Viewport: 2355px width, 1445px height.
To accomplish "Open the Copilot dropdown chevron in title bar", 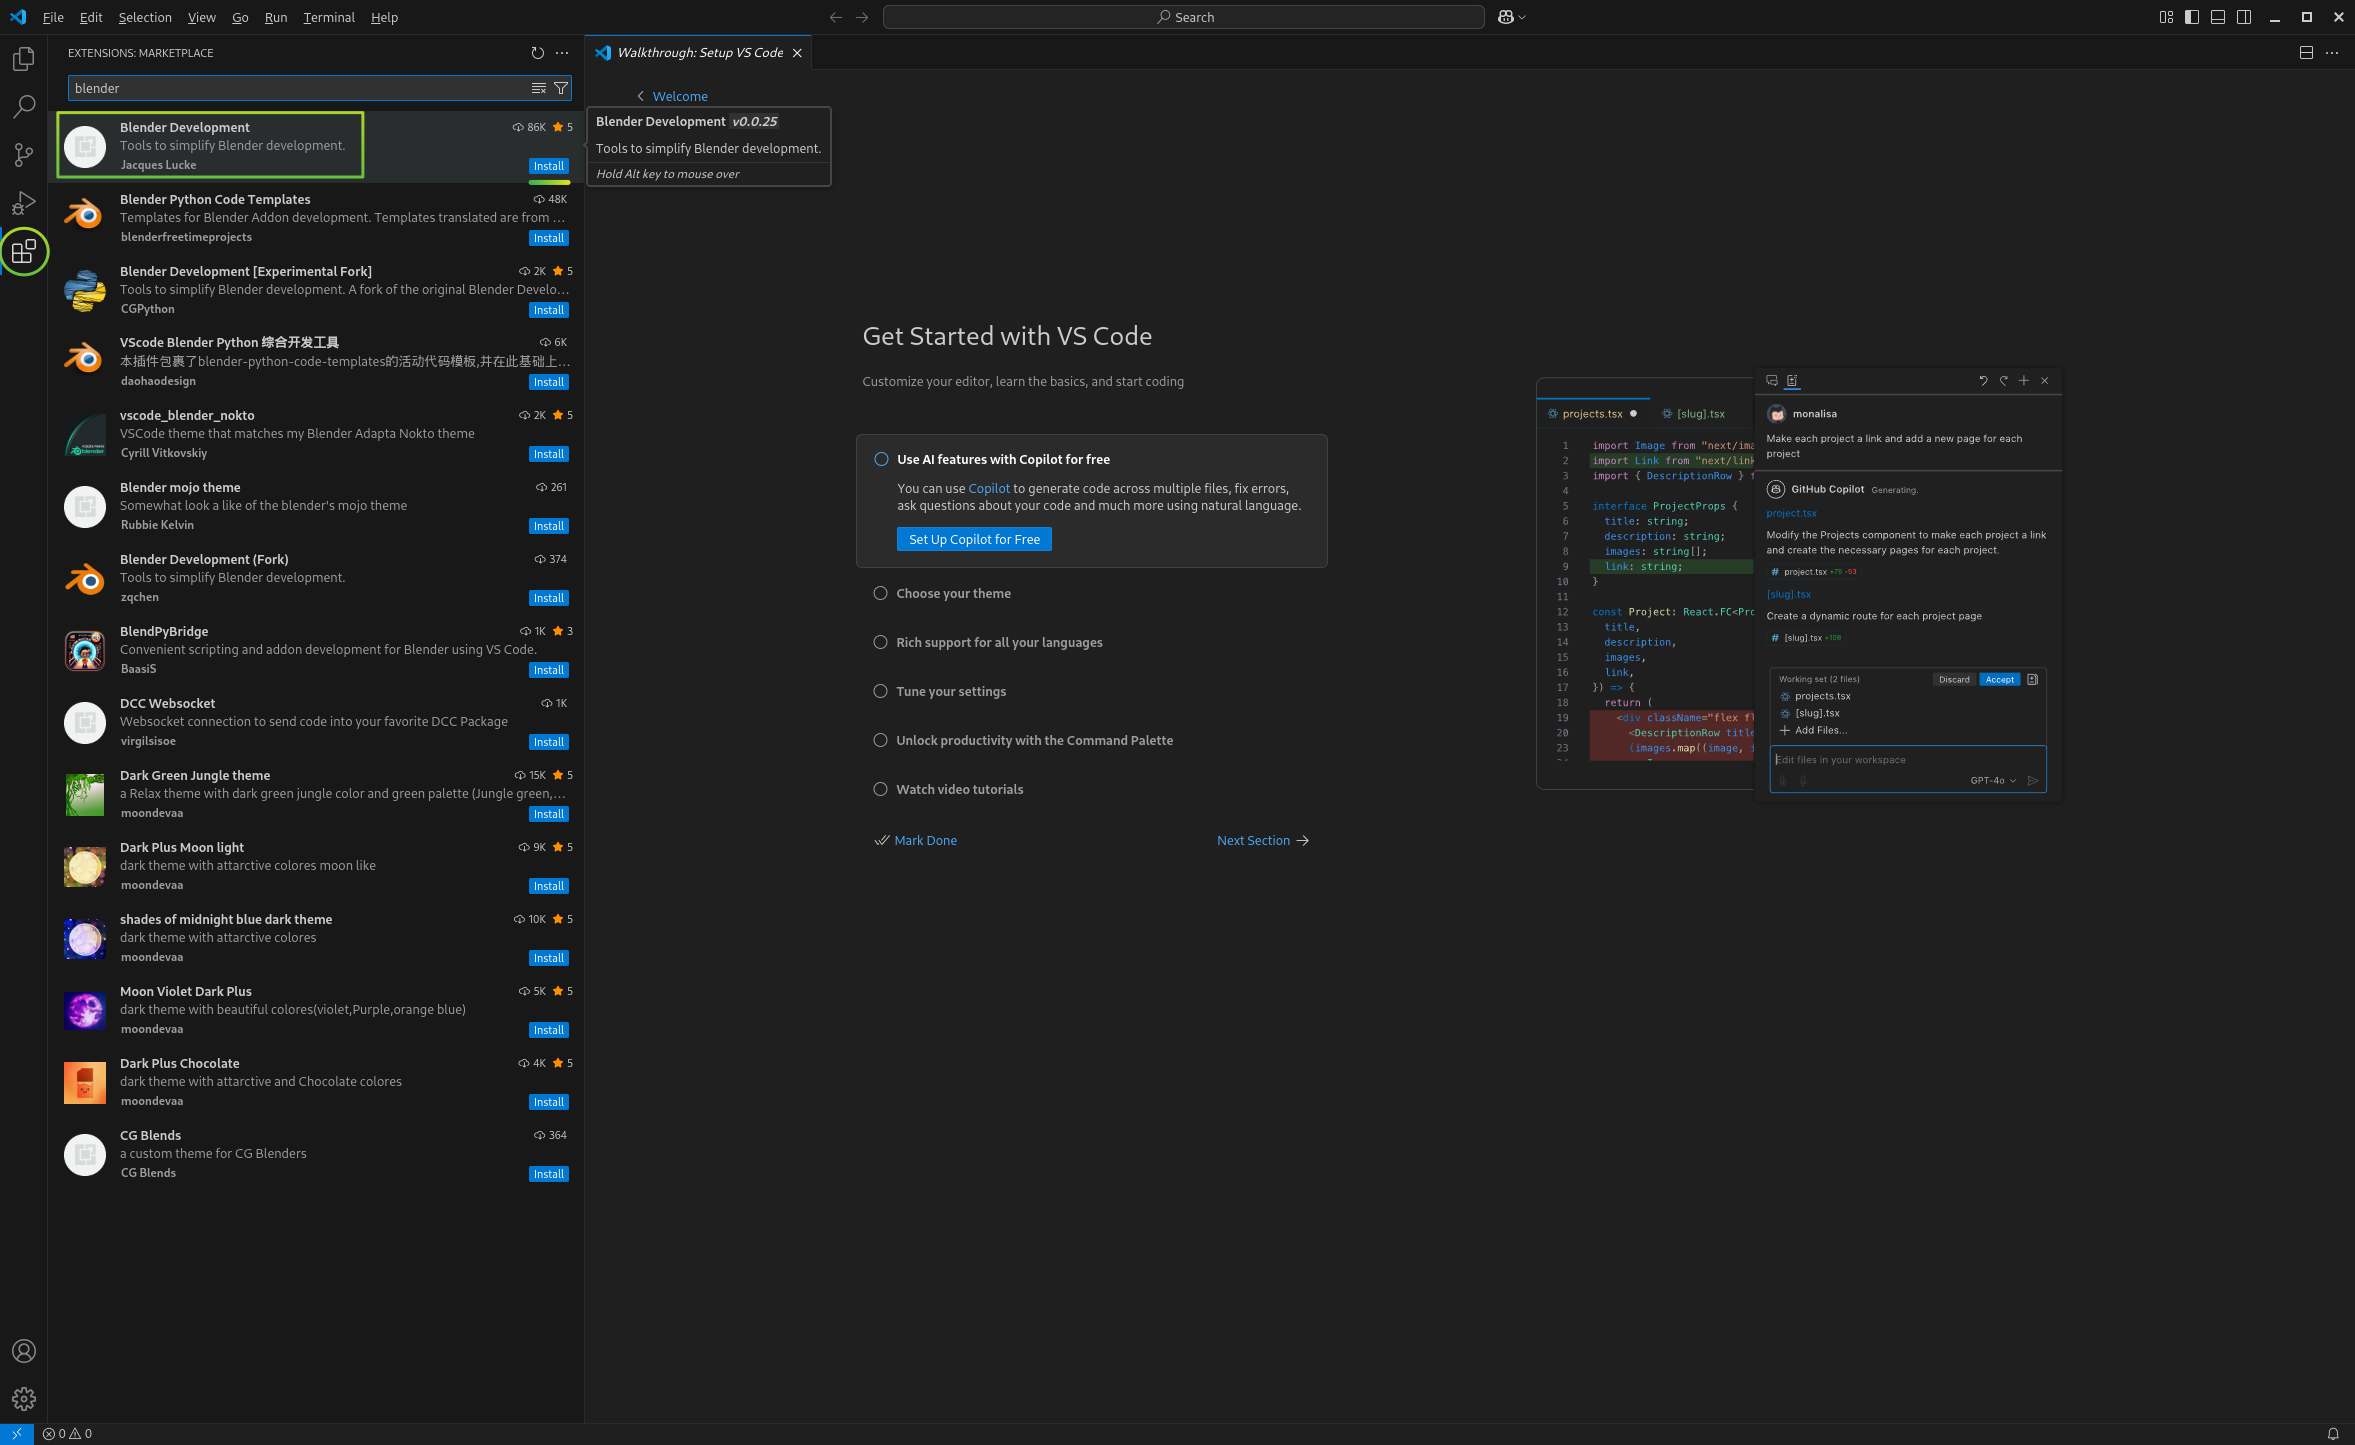I will 1522,17.
